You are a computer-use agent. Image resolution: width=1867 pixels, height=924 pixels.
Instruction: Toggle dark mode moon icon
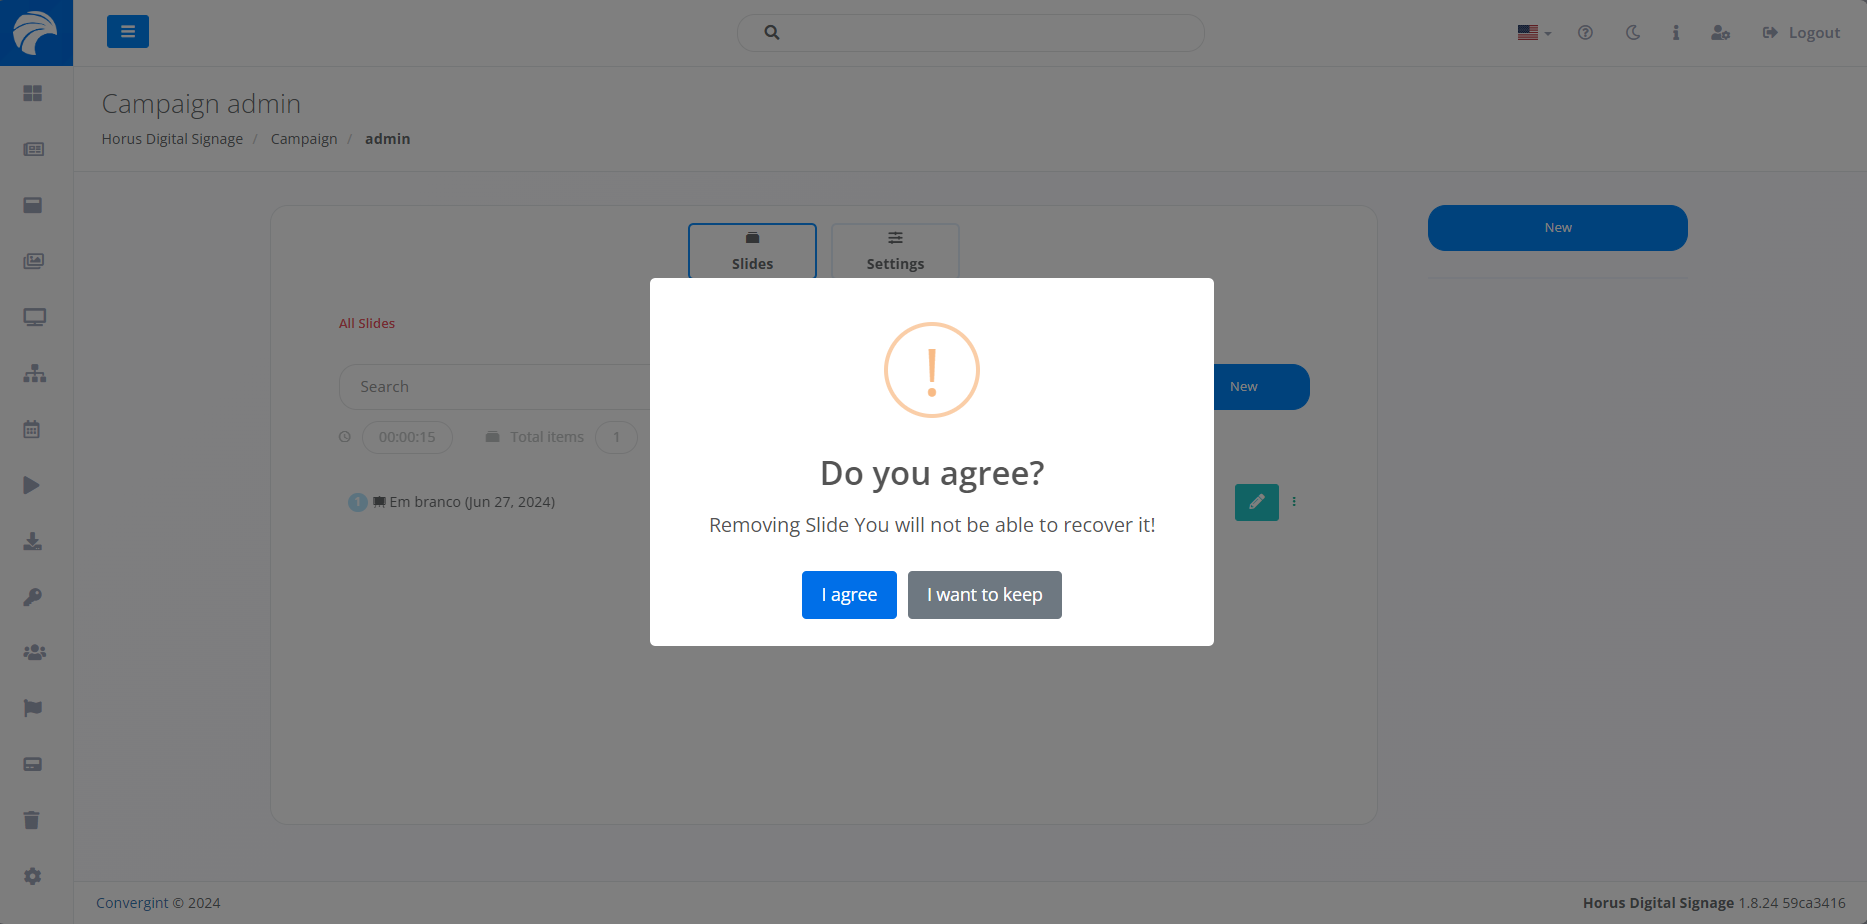[1633, 33]
